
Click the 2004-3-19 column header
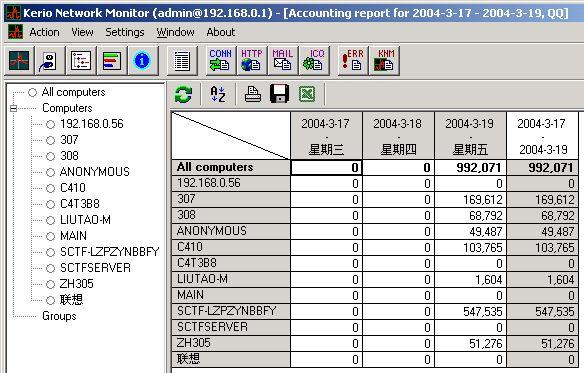click(x=470, y=136)
